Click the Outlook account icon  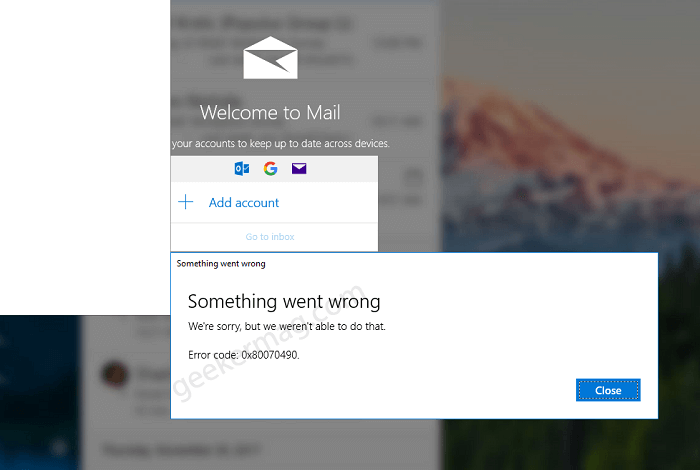coord(242,169)
